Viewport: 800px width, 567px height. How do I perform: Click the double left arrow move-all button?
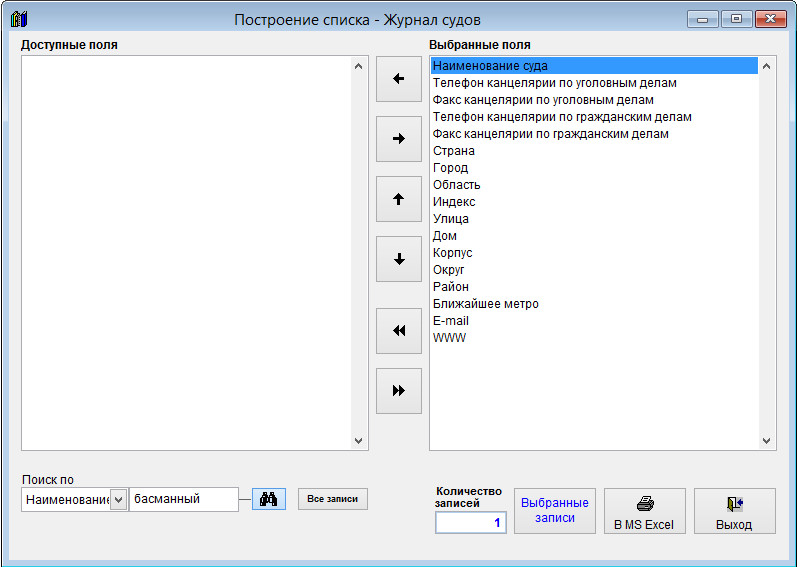pyautogui.click(x=398, y=331)
